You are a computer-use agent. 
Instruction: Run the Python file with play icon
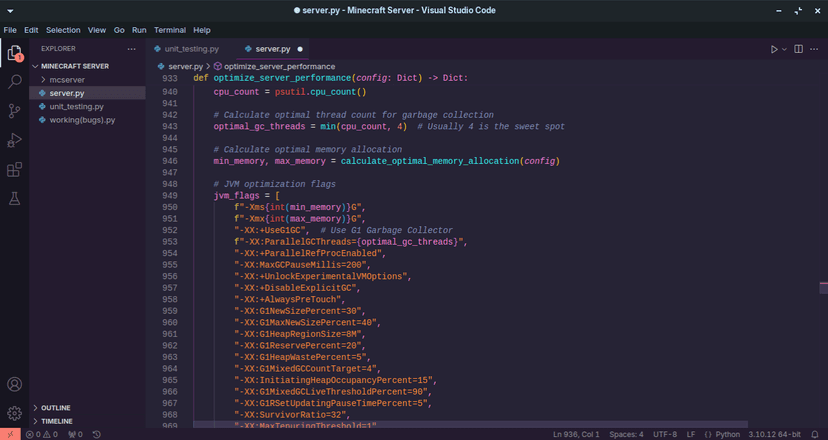tap(774, 49)
